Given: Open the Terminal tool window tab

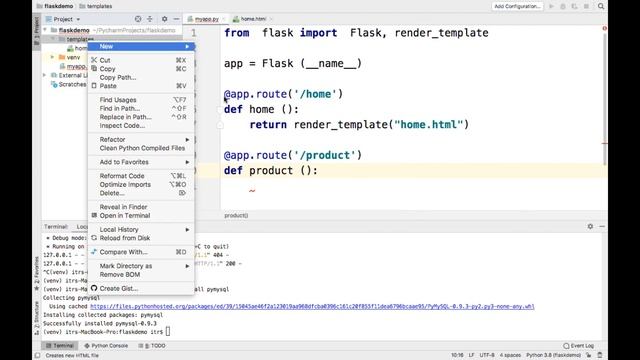Looking at the screenshot, I should click(60, 346).
